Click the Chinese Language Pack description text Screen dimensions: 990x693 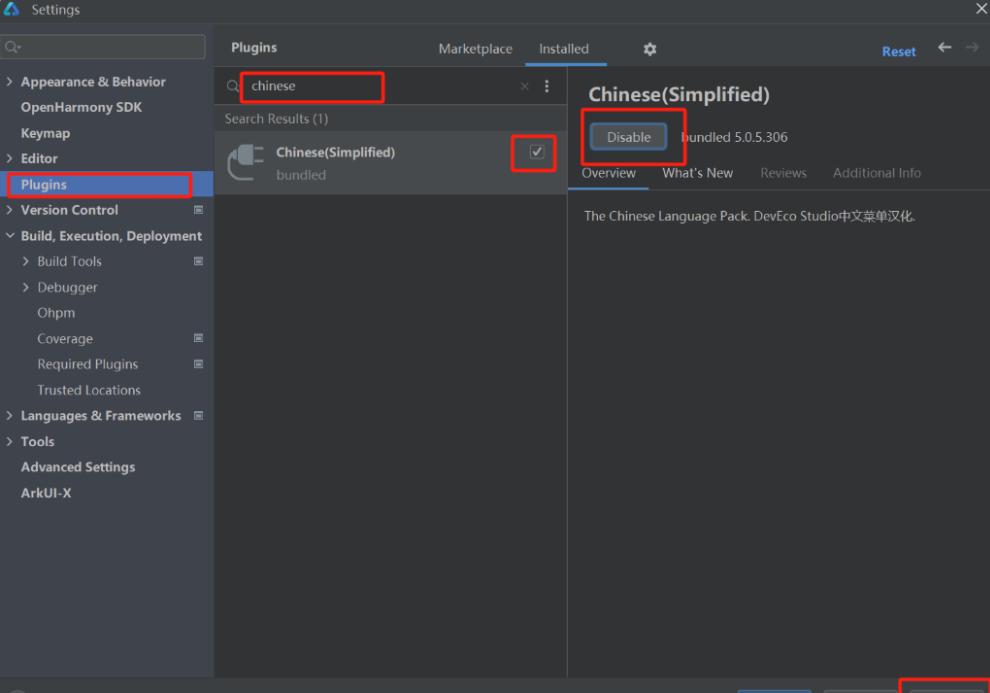click(749, 216)
